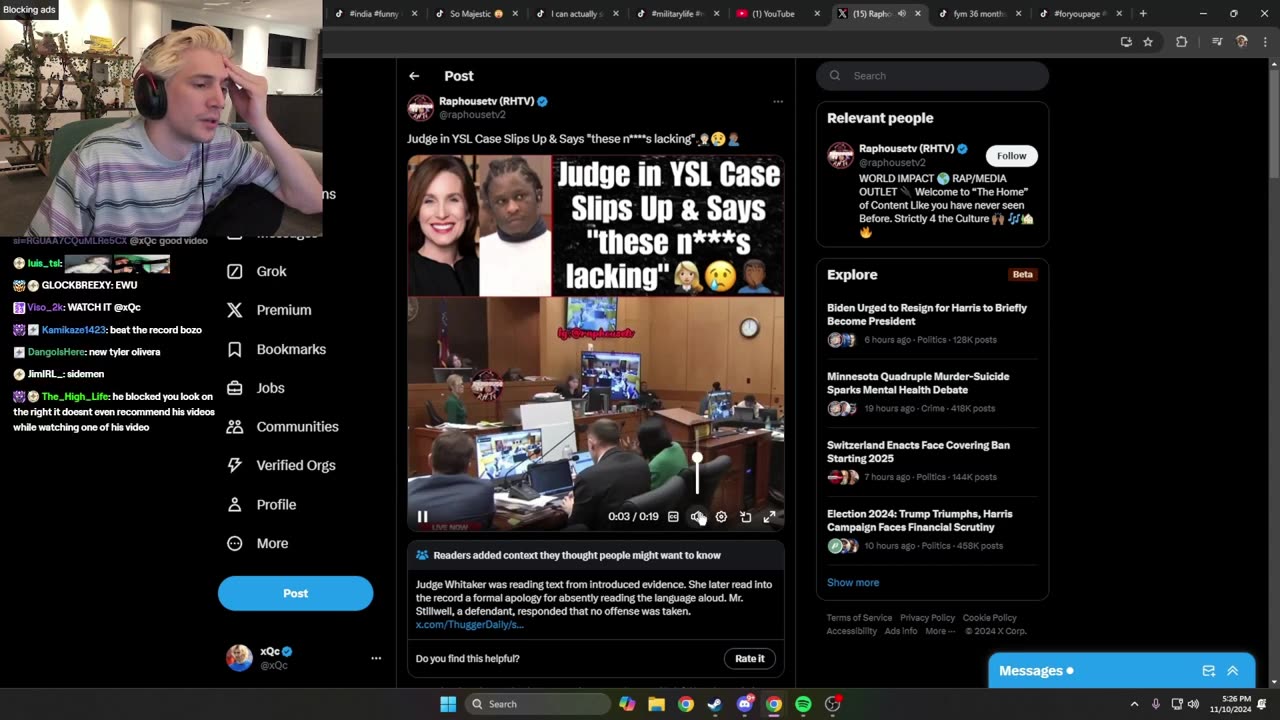1280x720 pixels.
Task: Open Chrome profile avatar
Action: [x=1242, y=42]
